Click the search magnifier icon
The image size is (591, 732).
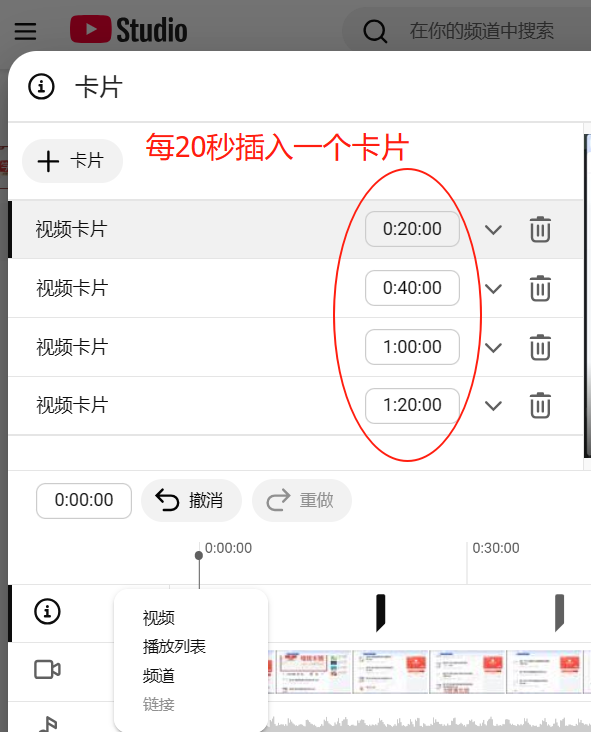375,31
